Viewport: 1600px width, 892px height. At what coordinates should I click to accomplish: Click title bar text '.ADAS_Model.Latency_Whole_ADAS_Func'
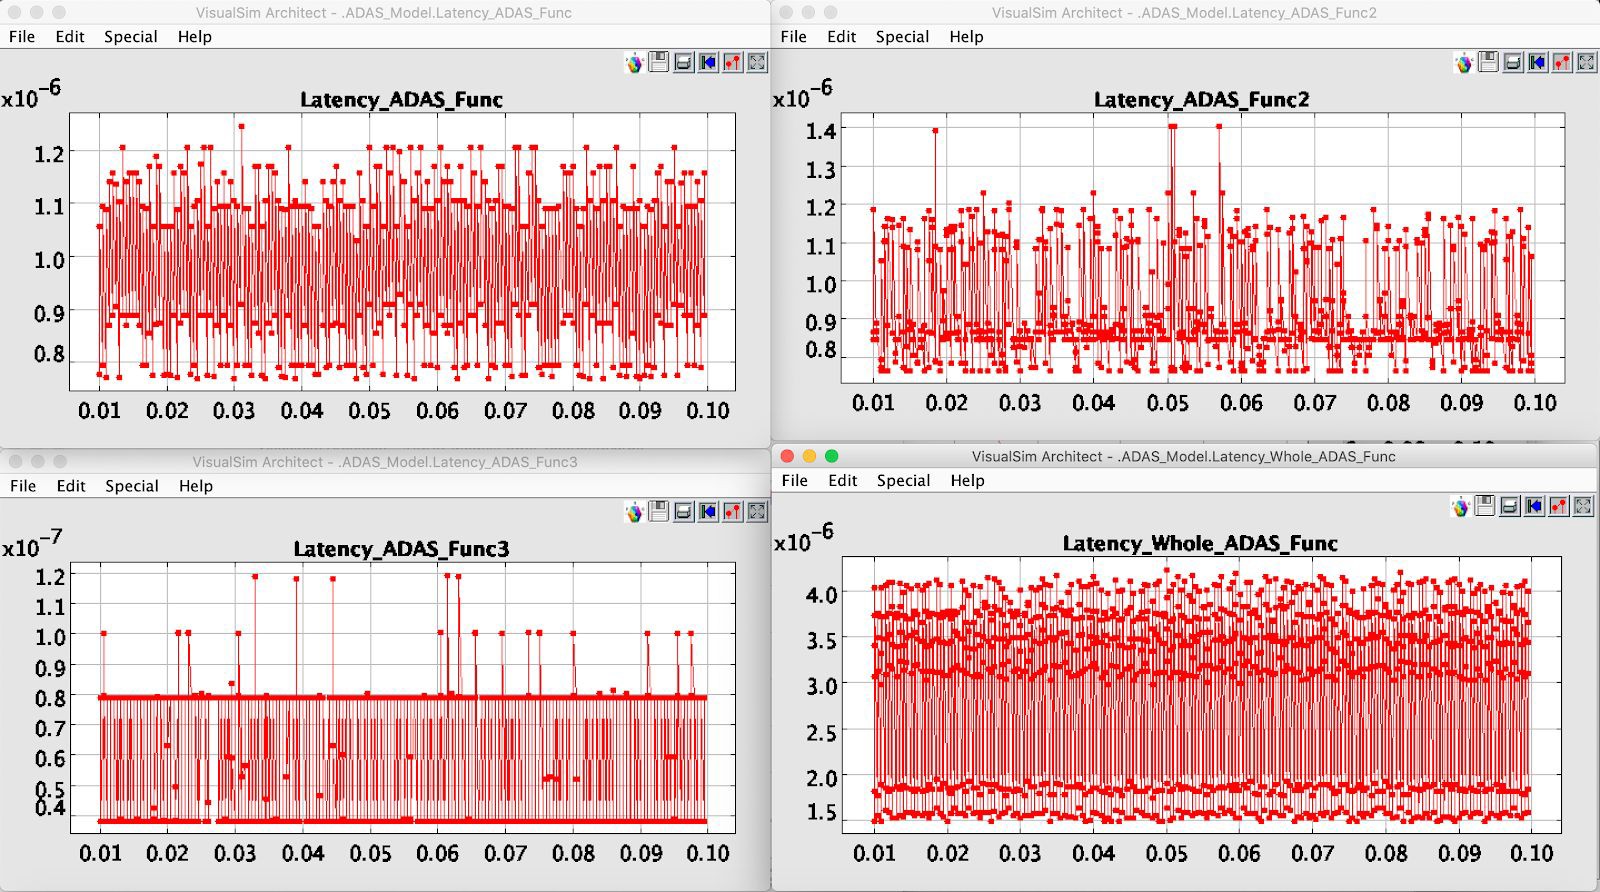click(x=1257, y=456)
